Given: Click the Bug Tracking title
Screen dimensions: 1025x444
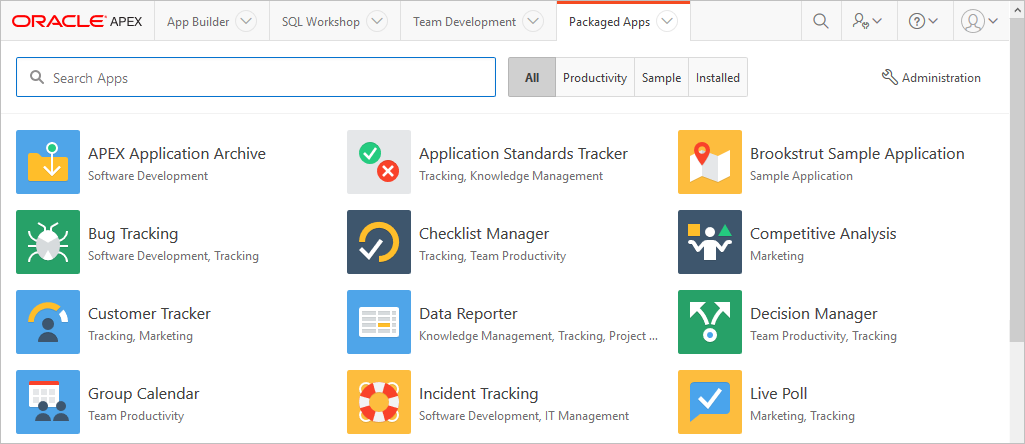Looking at the screenshot, I should tap(133, 233).
